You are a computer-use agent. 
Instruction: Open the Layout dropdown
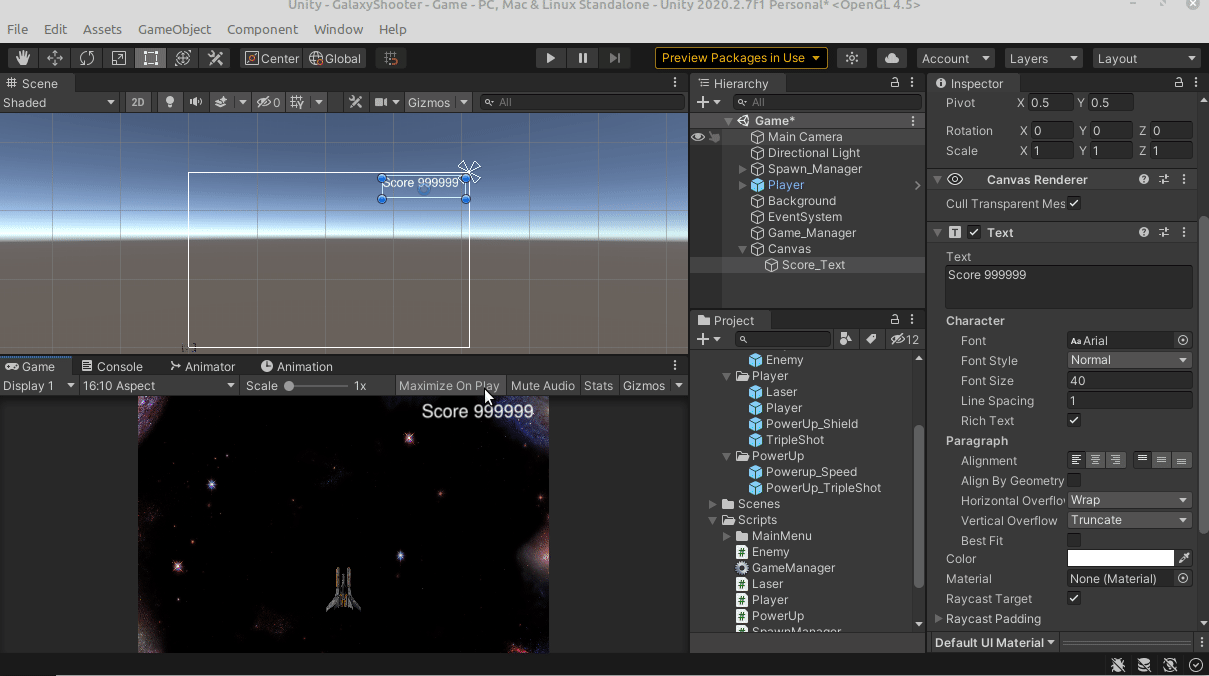click(x=1147, y=58)
